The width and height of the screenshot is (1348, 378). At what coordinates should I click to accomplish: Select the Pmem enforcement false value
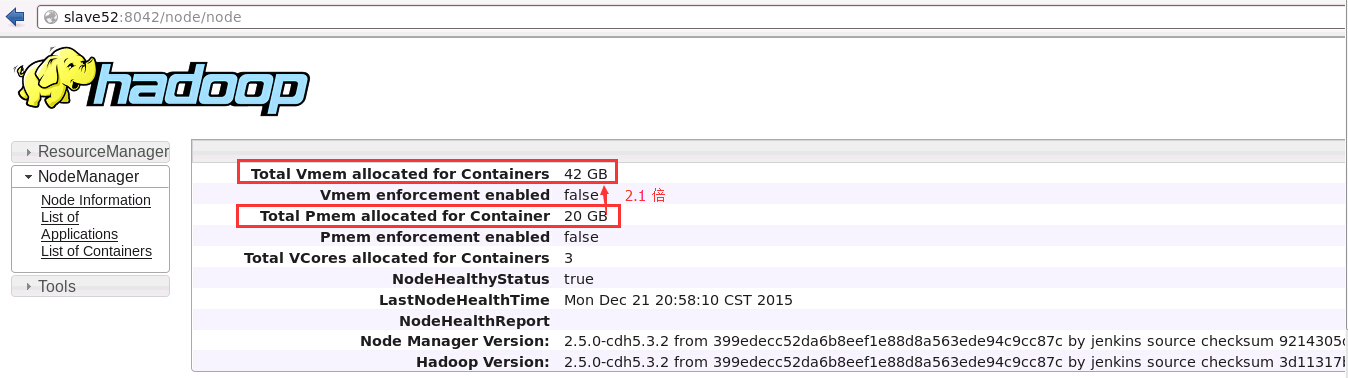(581, 237)
